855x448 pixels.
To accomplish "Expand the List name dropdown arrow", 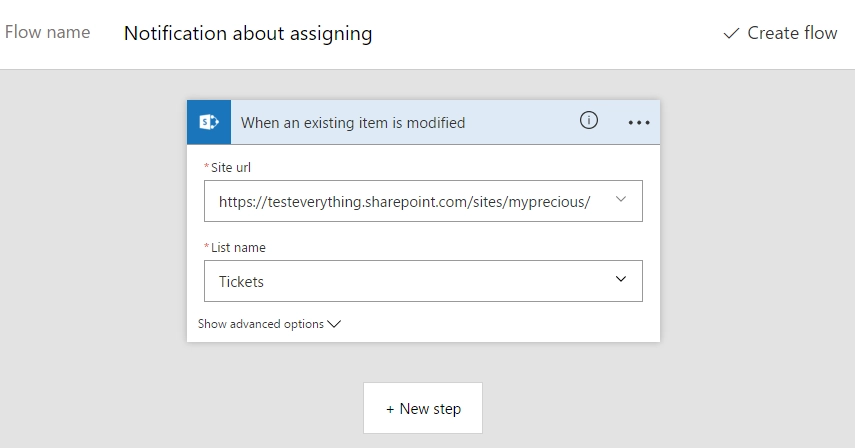I will pos(621,279).
